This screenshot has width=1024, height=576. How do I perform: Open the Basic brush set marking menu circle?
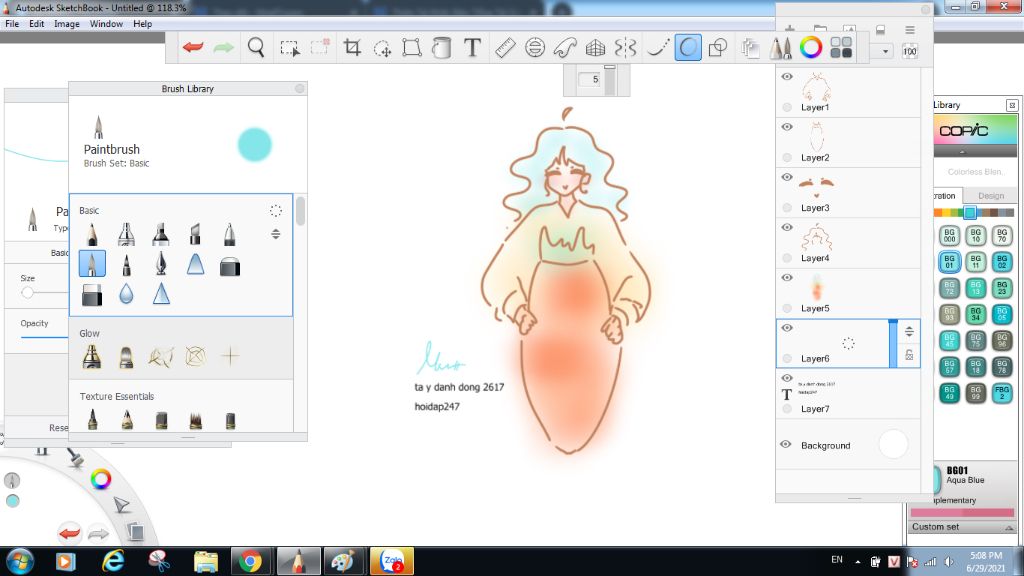[276, 210]
